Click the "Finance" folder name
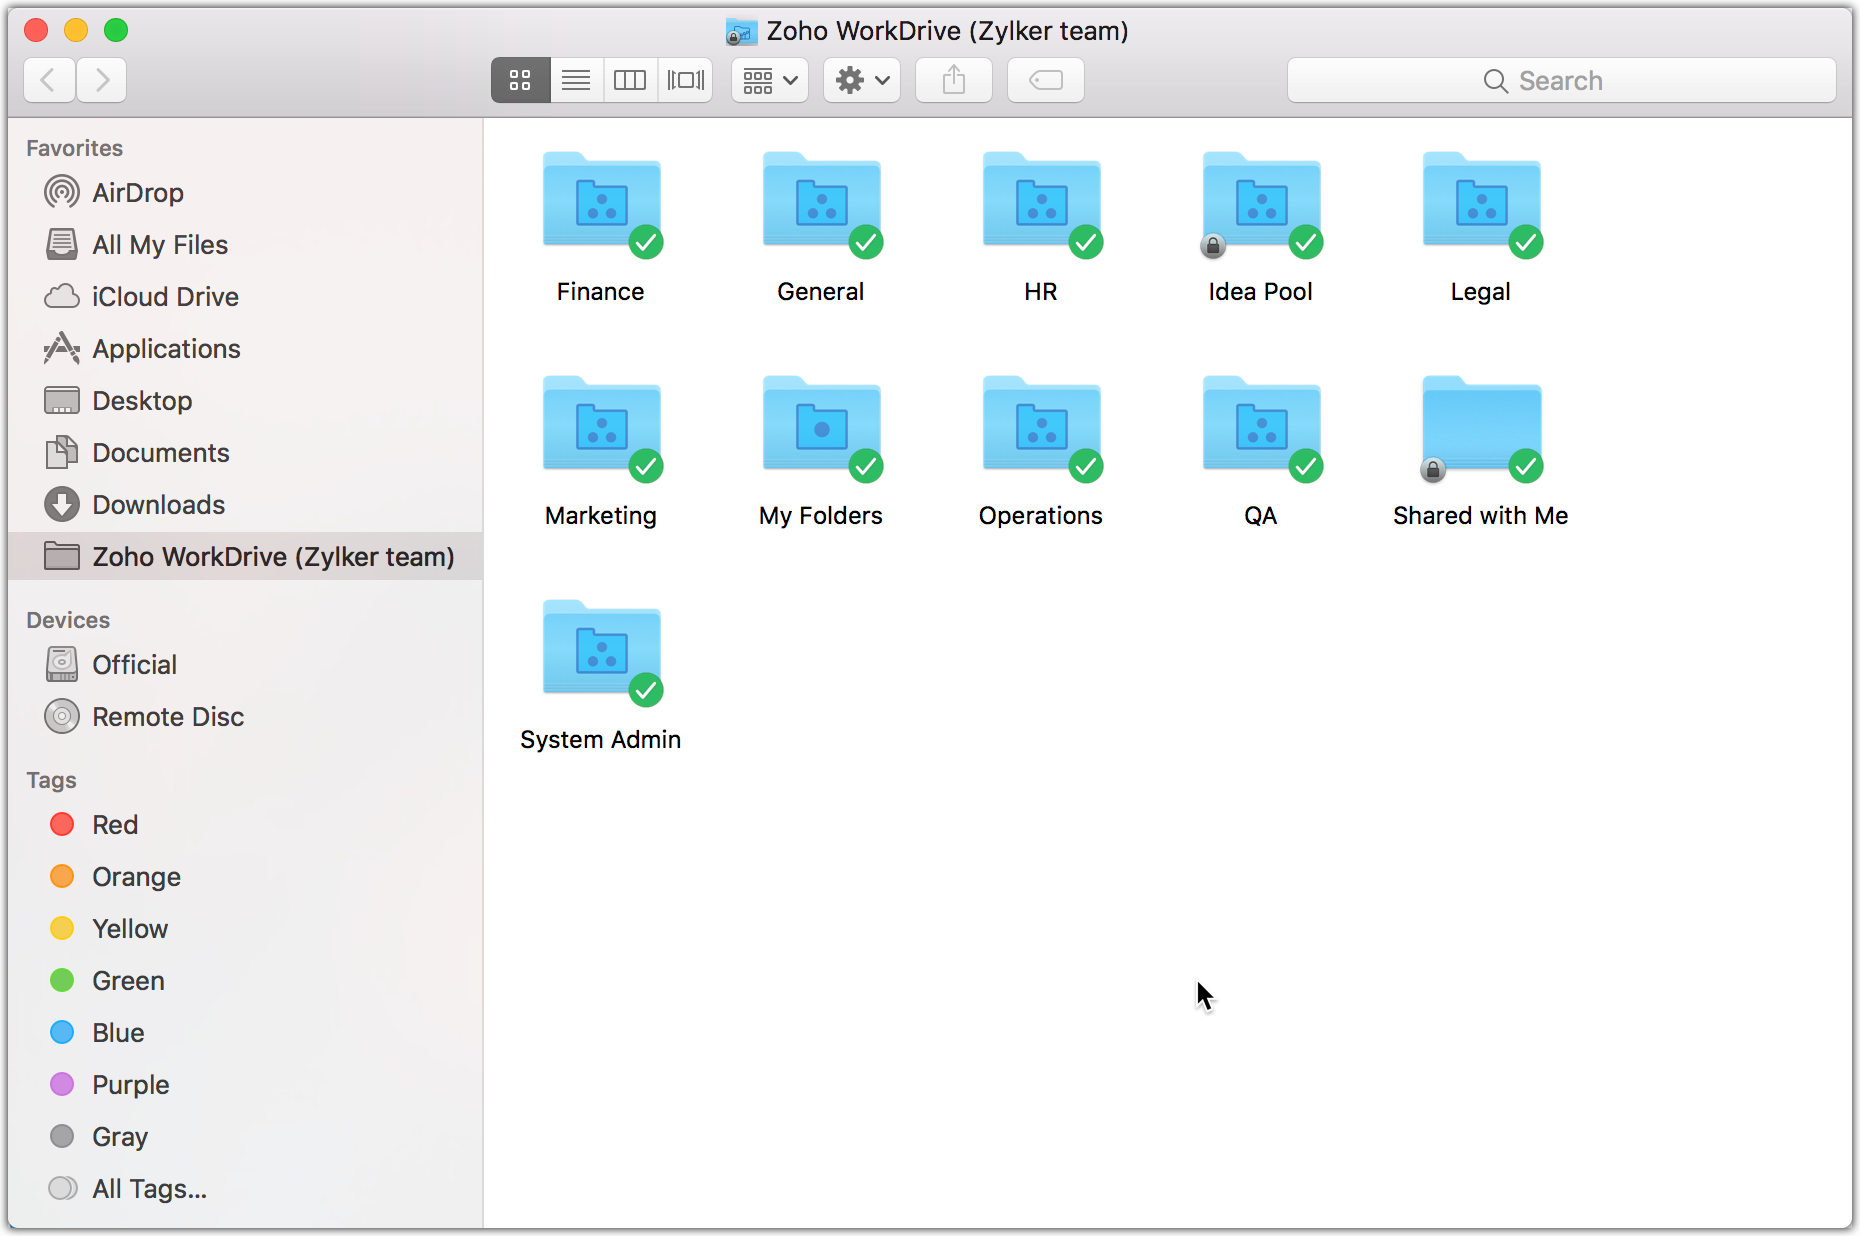 (x=601, y=291)
